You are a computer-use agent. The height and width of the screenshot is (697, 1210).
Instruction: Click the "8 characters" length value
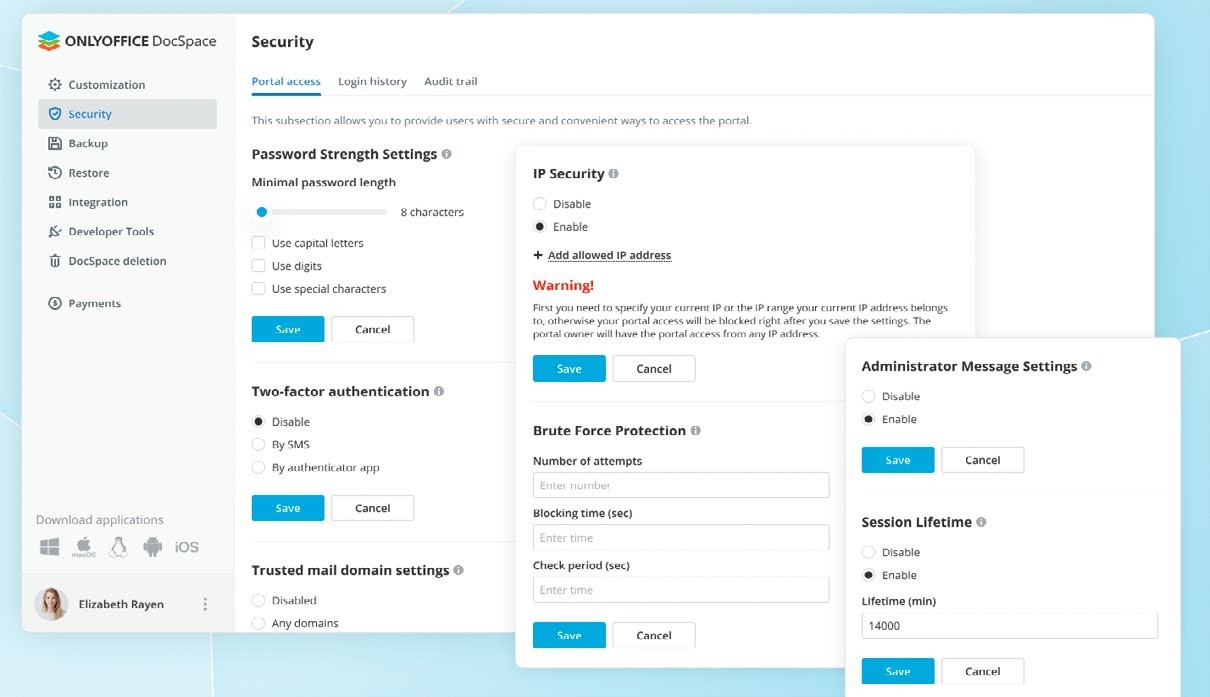coord(432,212)
